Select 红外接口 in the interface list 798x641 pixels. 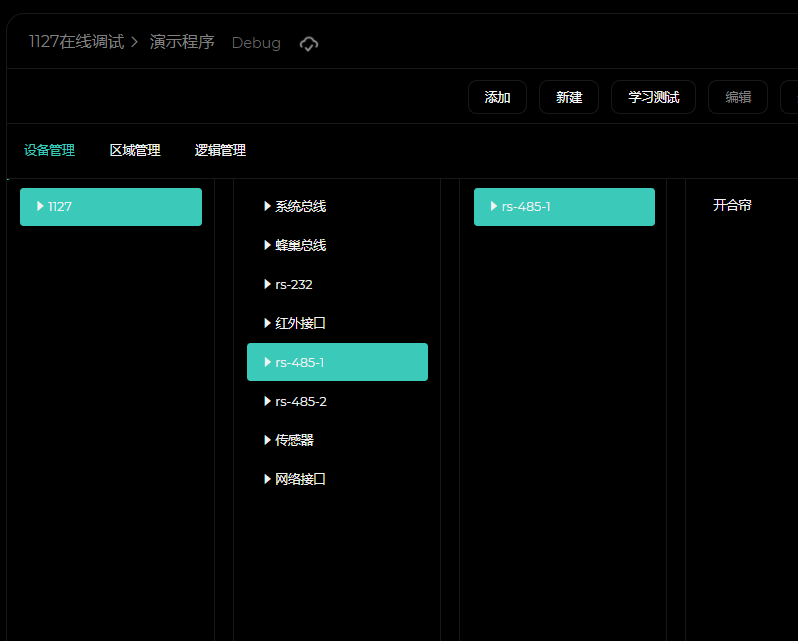click(x=300, y=323)
